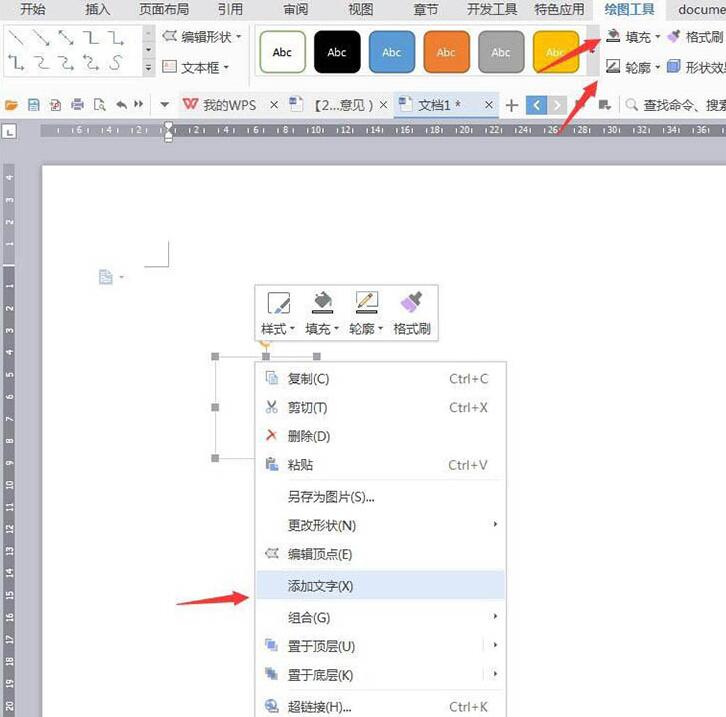The height and width of the screenshot is (717, 726).
Task: Click the 形状效果 shape effects icon
Action: click(674, 67)
